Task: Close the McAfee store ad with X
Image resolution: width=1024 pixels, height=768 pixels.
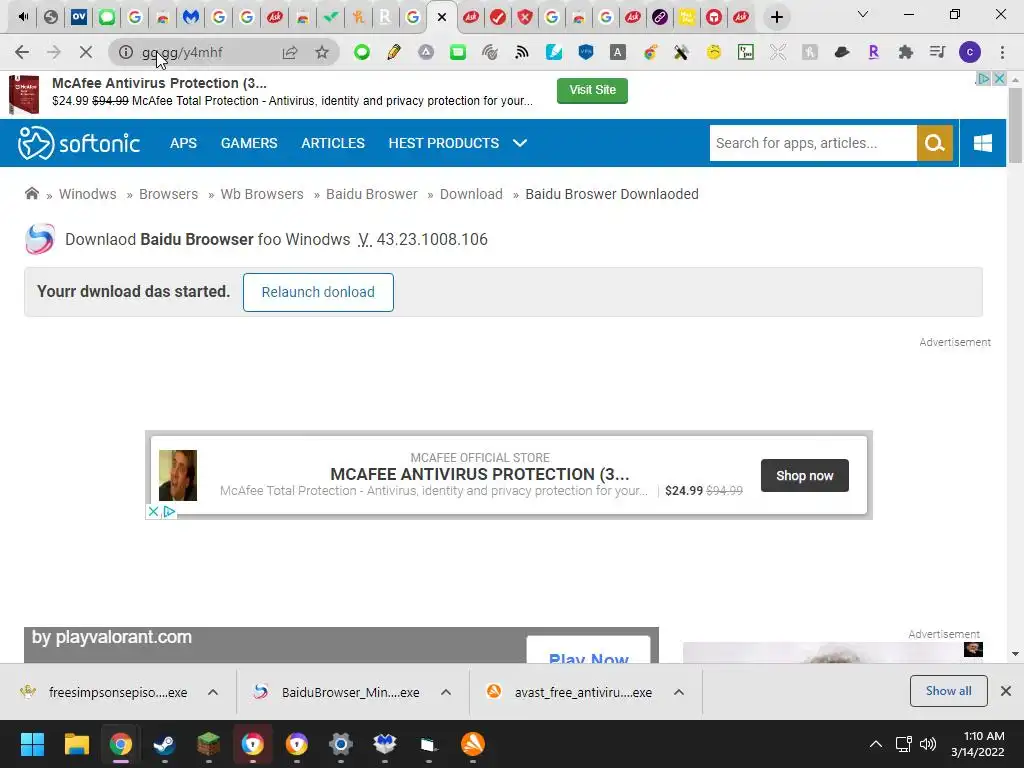Action: click(x=153, y=511)
